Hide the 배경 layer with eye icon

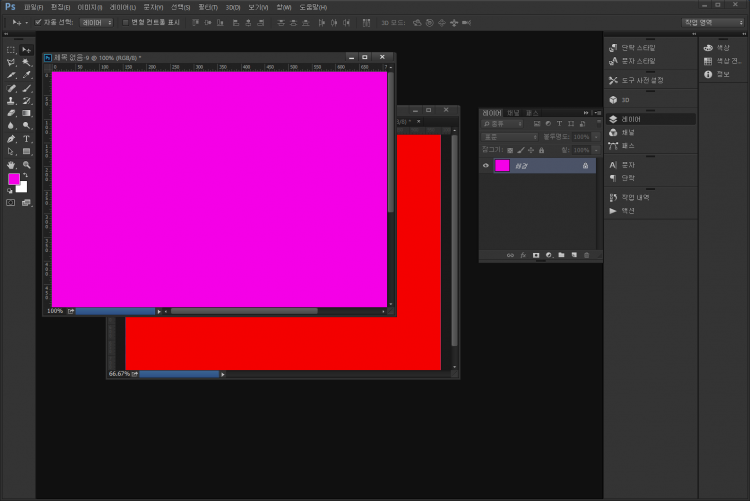click(486, 166)
